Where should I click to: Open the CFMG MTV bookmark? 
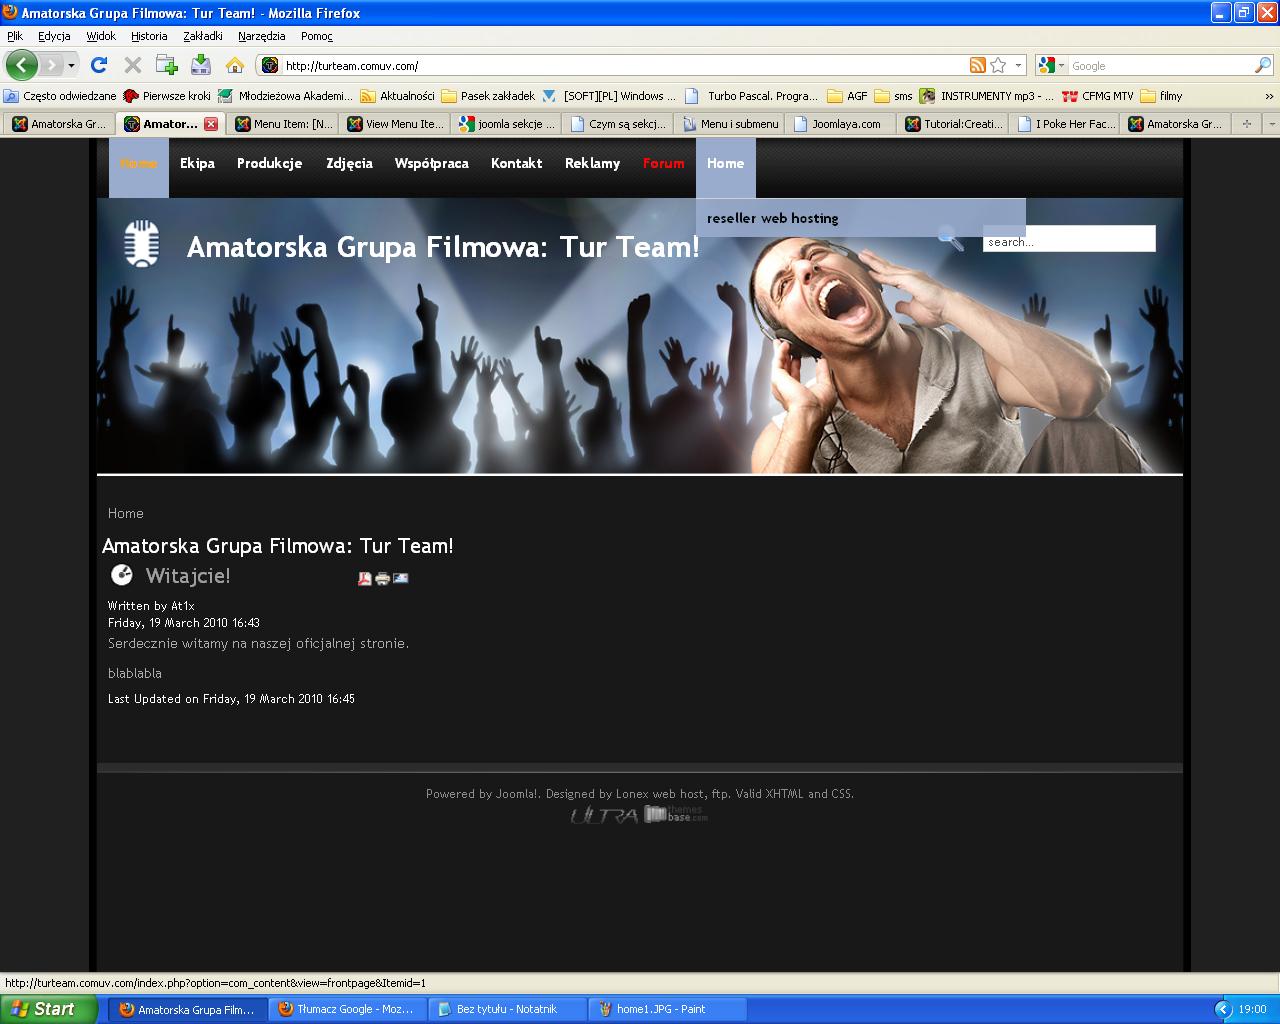click(x=1098, y=96)
